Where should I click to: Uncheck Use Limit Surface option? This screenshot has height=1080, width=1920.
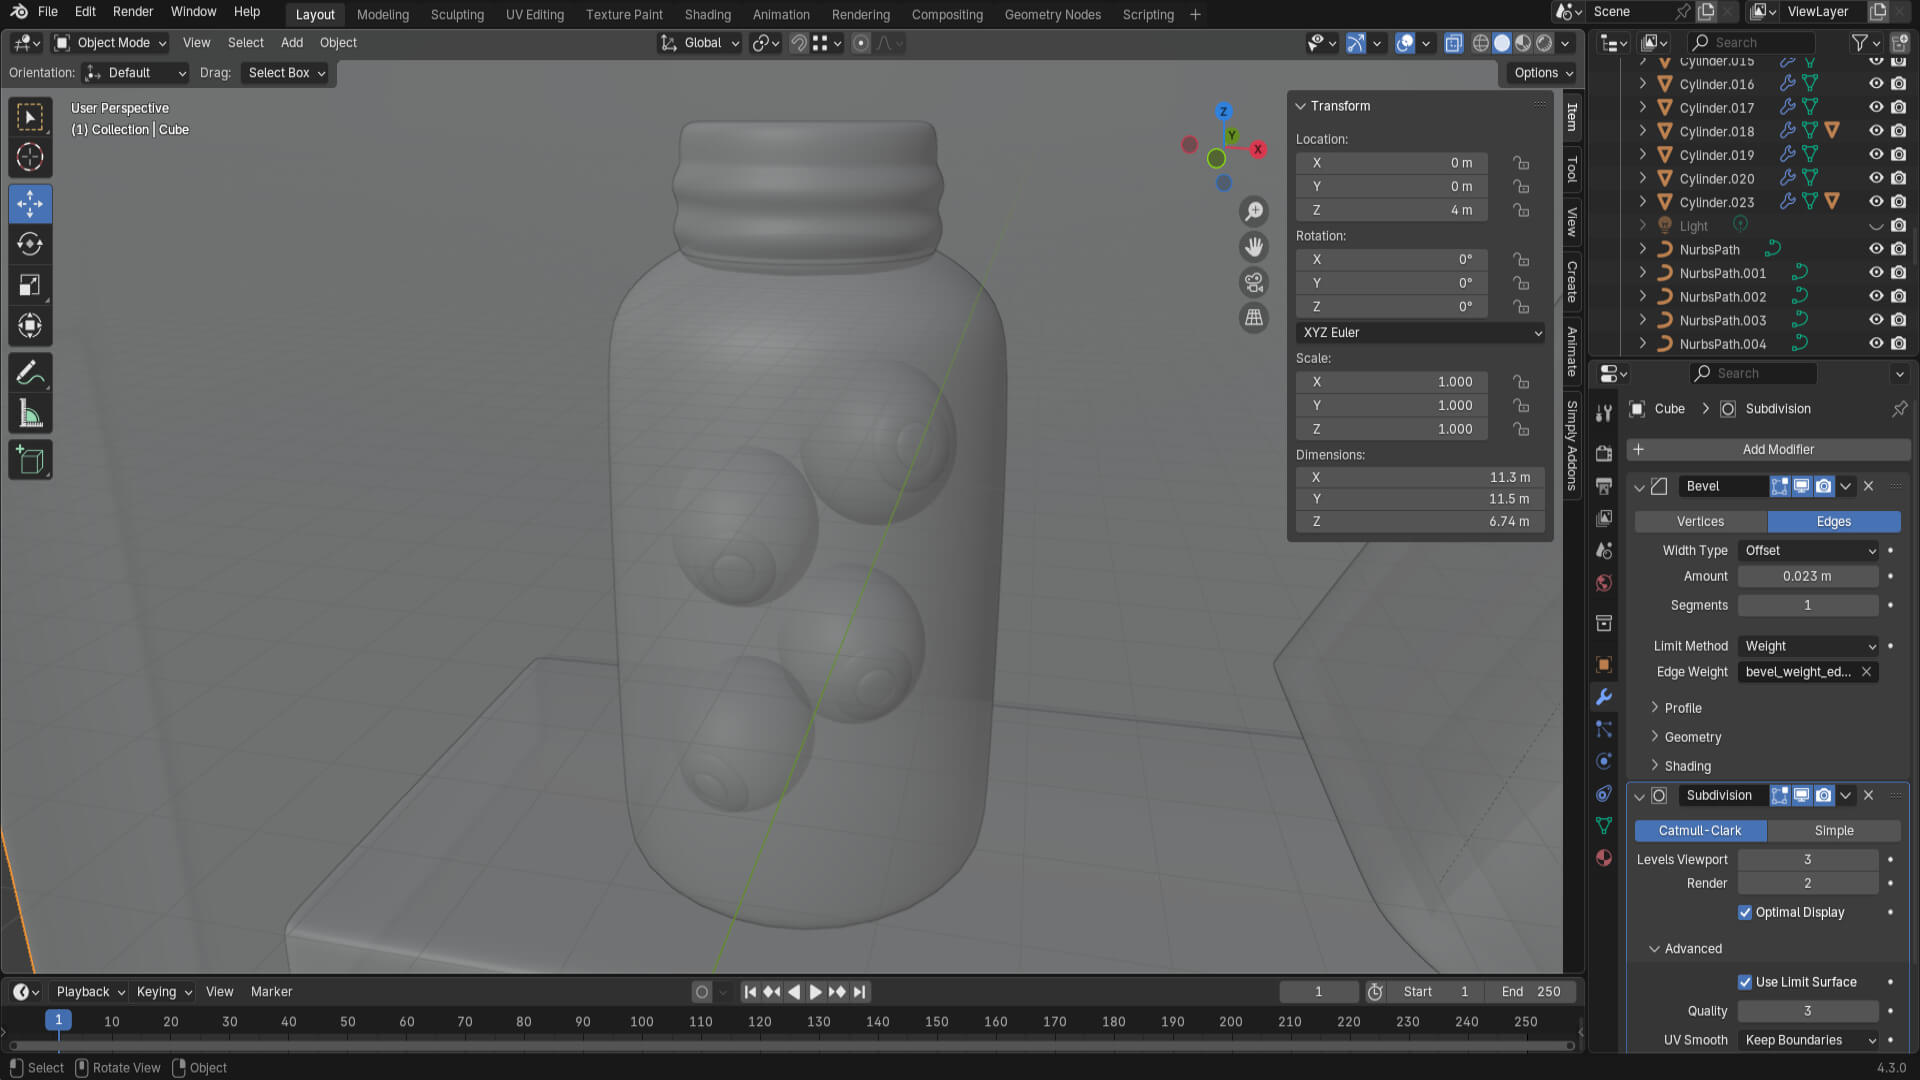pyautogui.click(x=1745, y=982)
